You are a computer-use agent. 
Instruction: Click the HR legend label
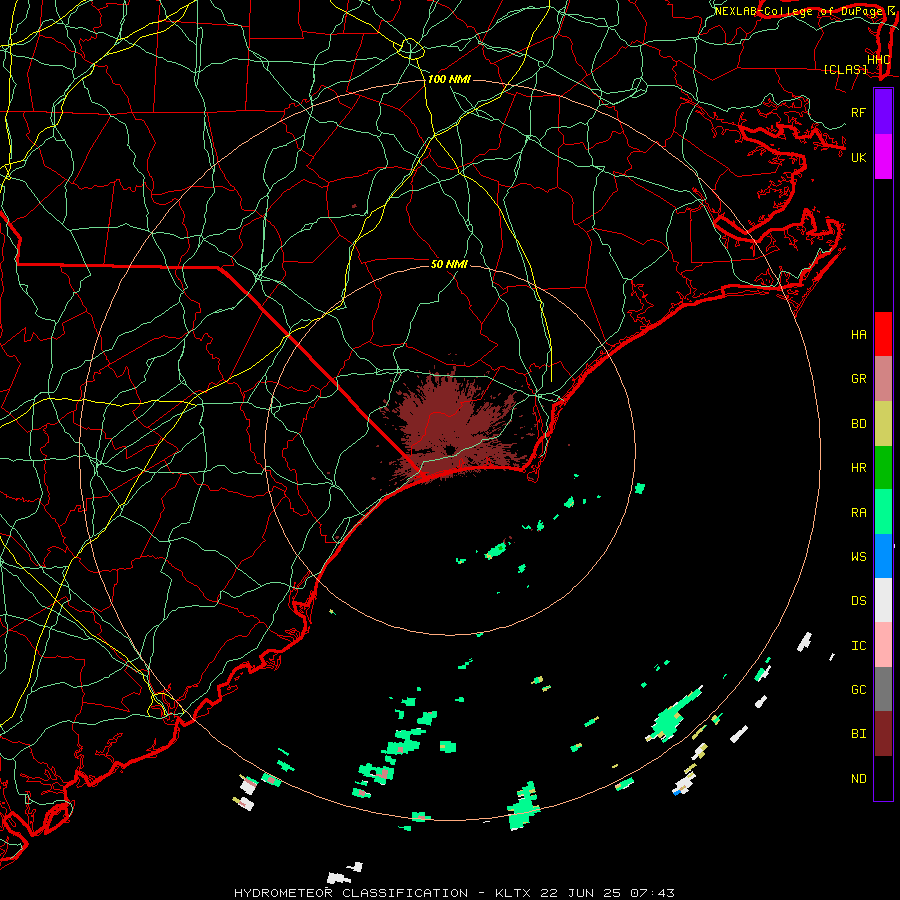859,468
